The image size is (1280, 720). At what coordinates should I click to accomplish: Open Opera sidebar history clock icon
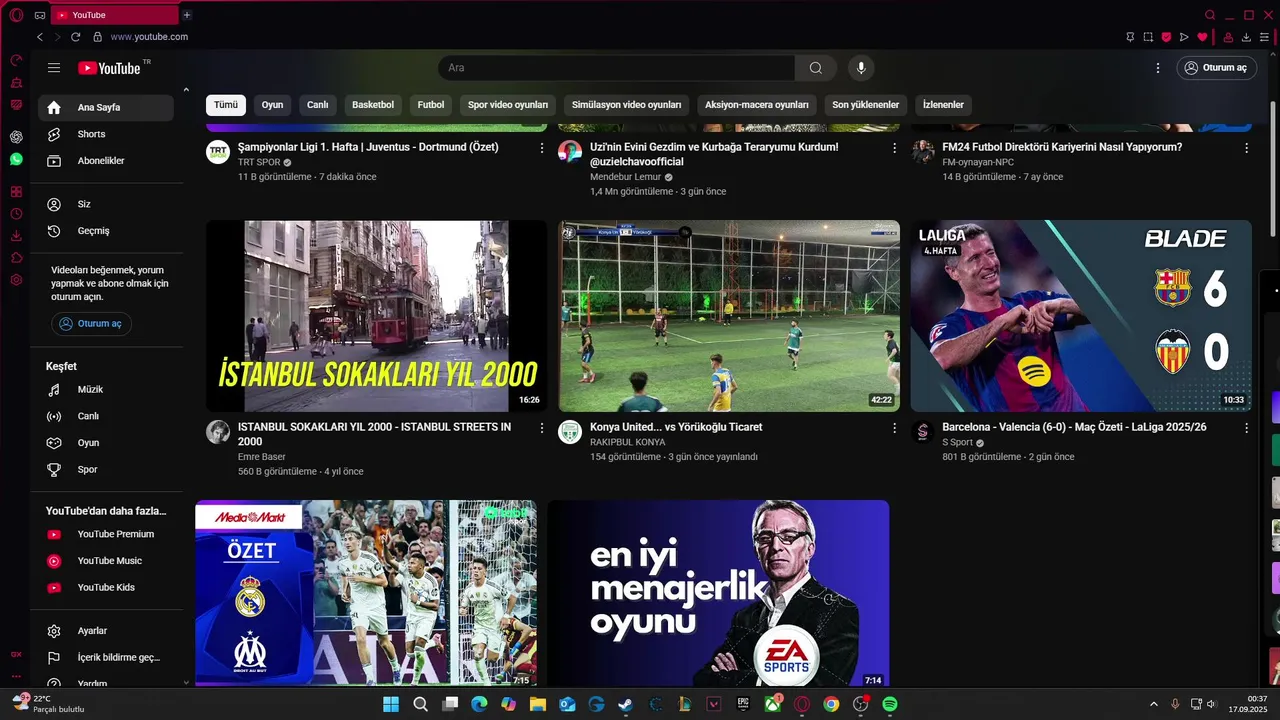(16, 214)
